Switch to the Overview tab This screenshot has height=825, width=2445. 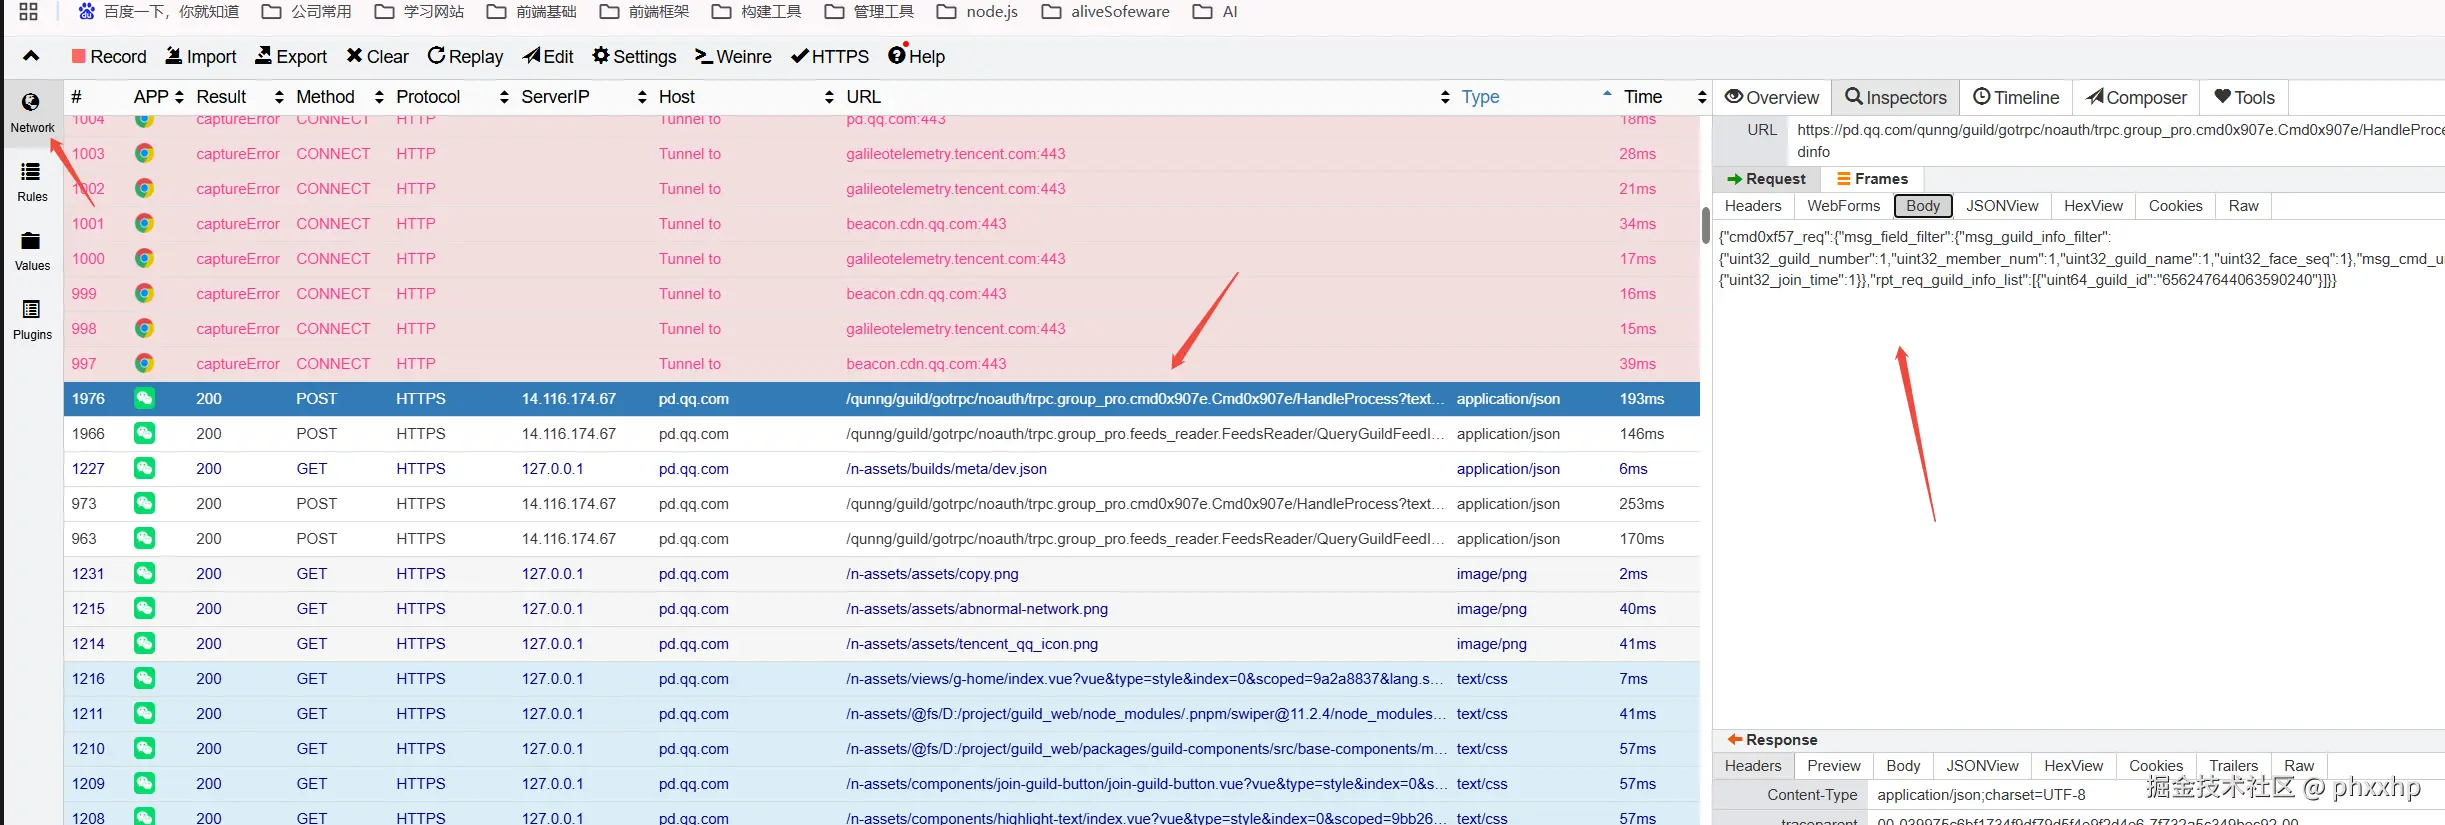(1772, 98)
